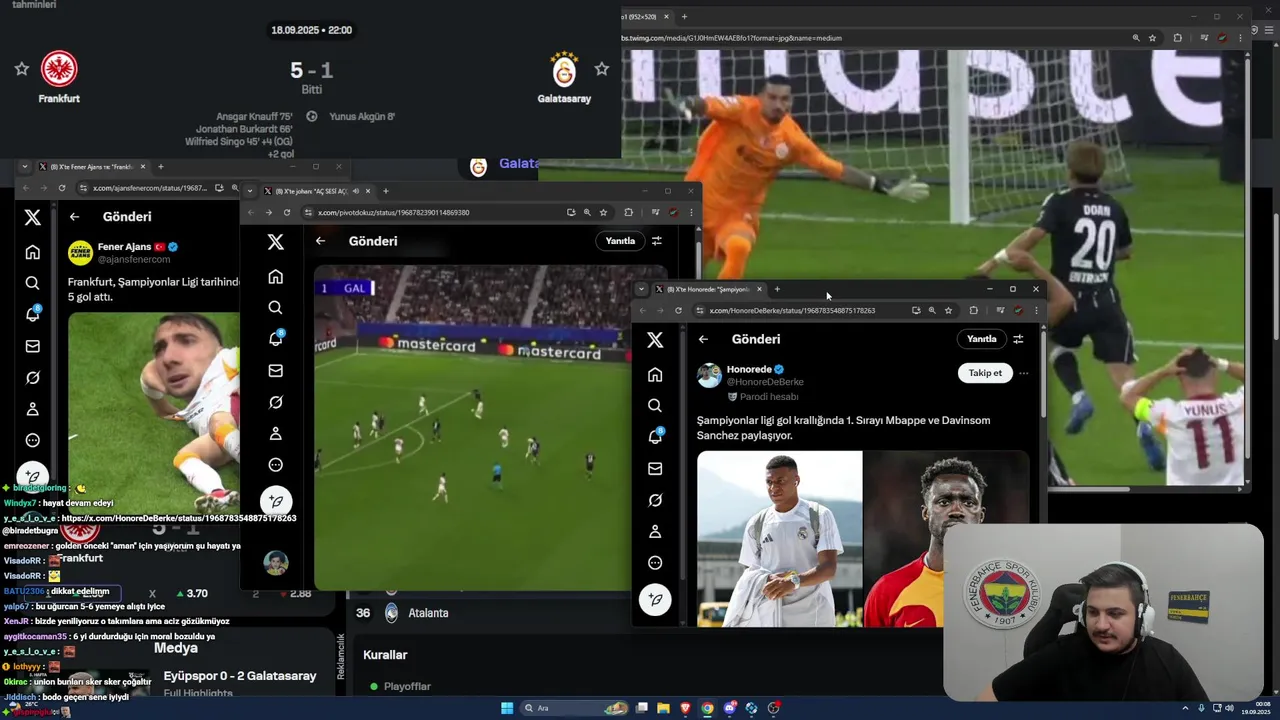Open reply filter icon in pivotdokuz window
Image resolution: width=1280 pixels, height=720 pixels.
tap(657, 241)
